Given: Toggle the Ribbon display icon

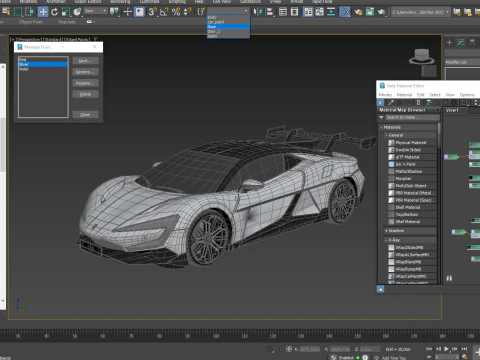Looking at the screenshot, I should click(x=308, y=12).
